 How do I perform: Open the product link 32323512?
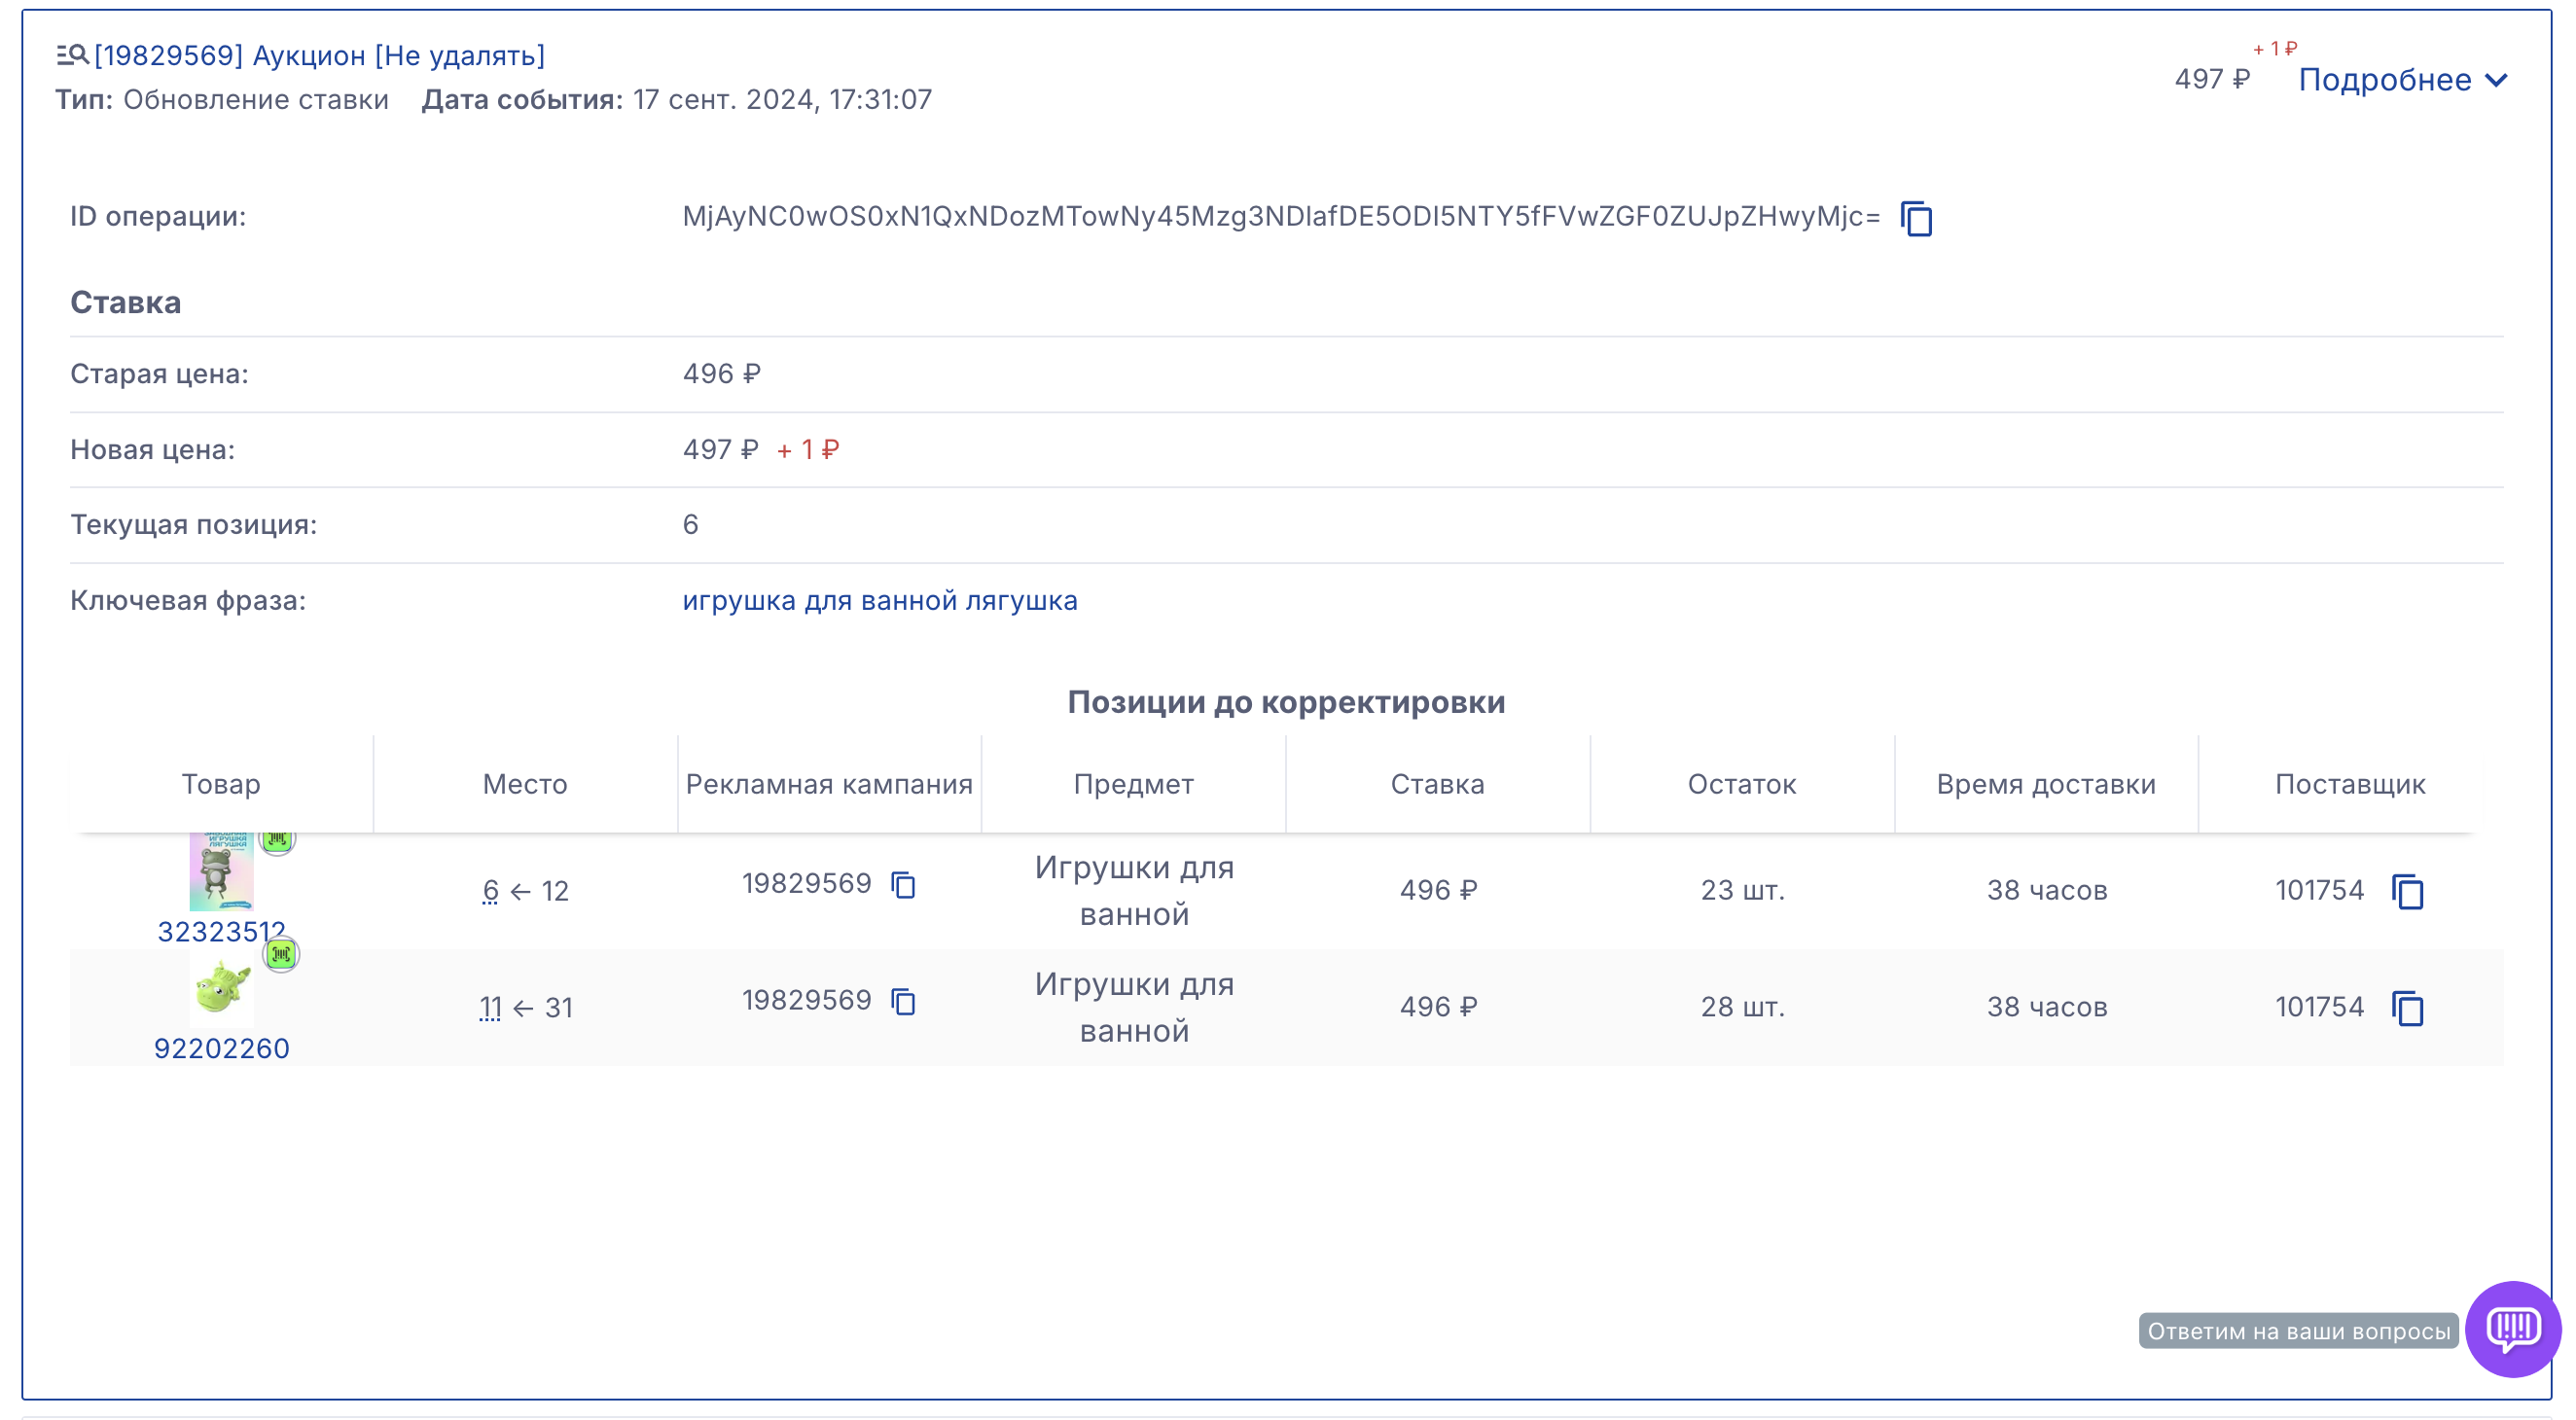(x=221, y=931)
